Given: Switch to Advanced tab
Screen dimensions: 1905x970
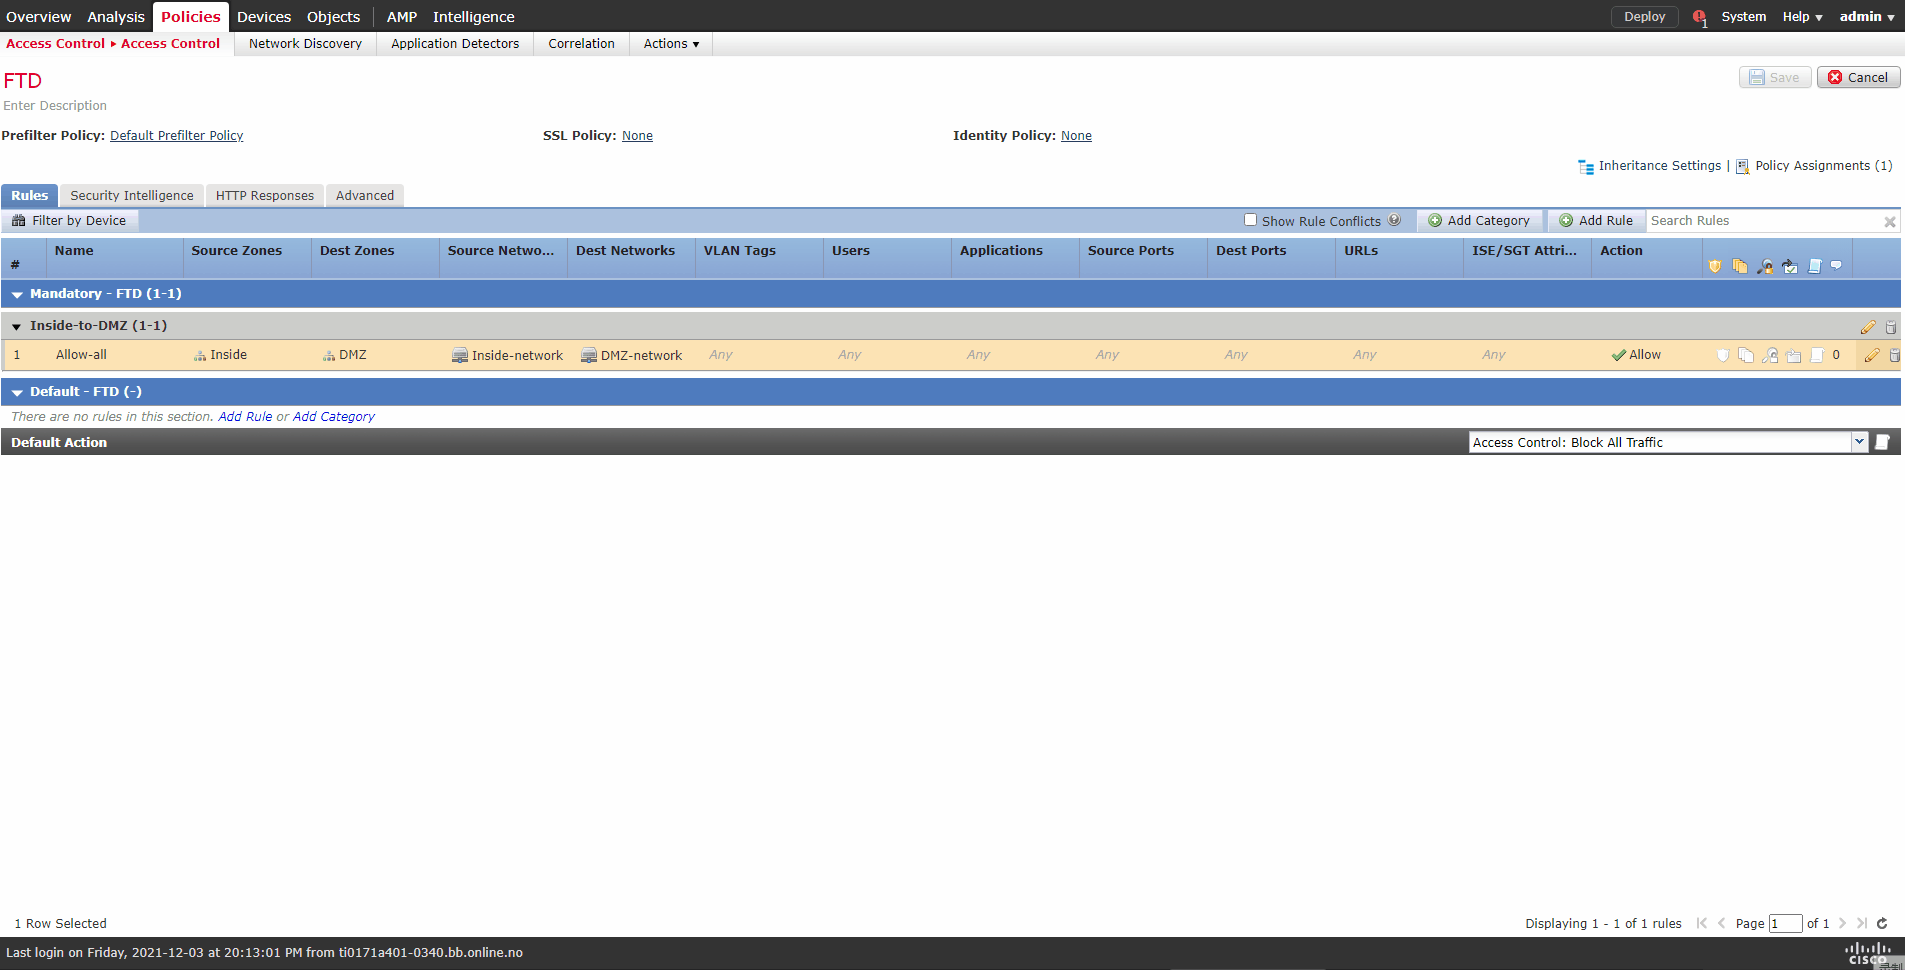Looking at the screenshot, I should [x=365, y=196].
